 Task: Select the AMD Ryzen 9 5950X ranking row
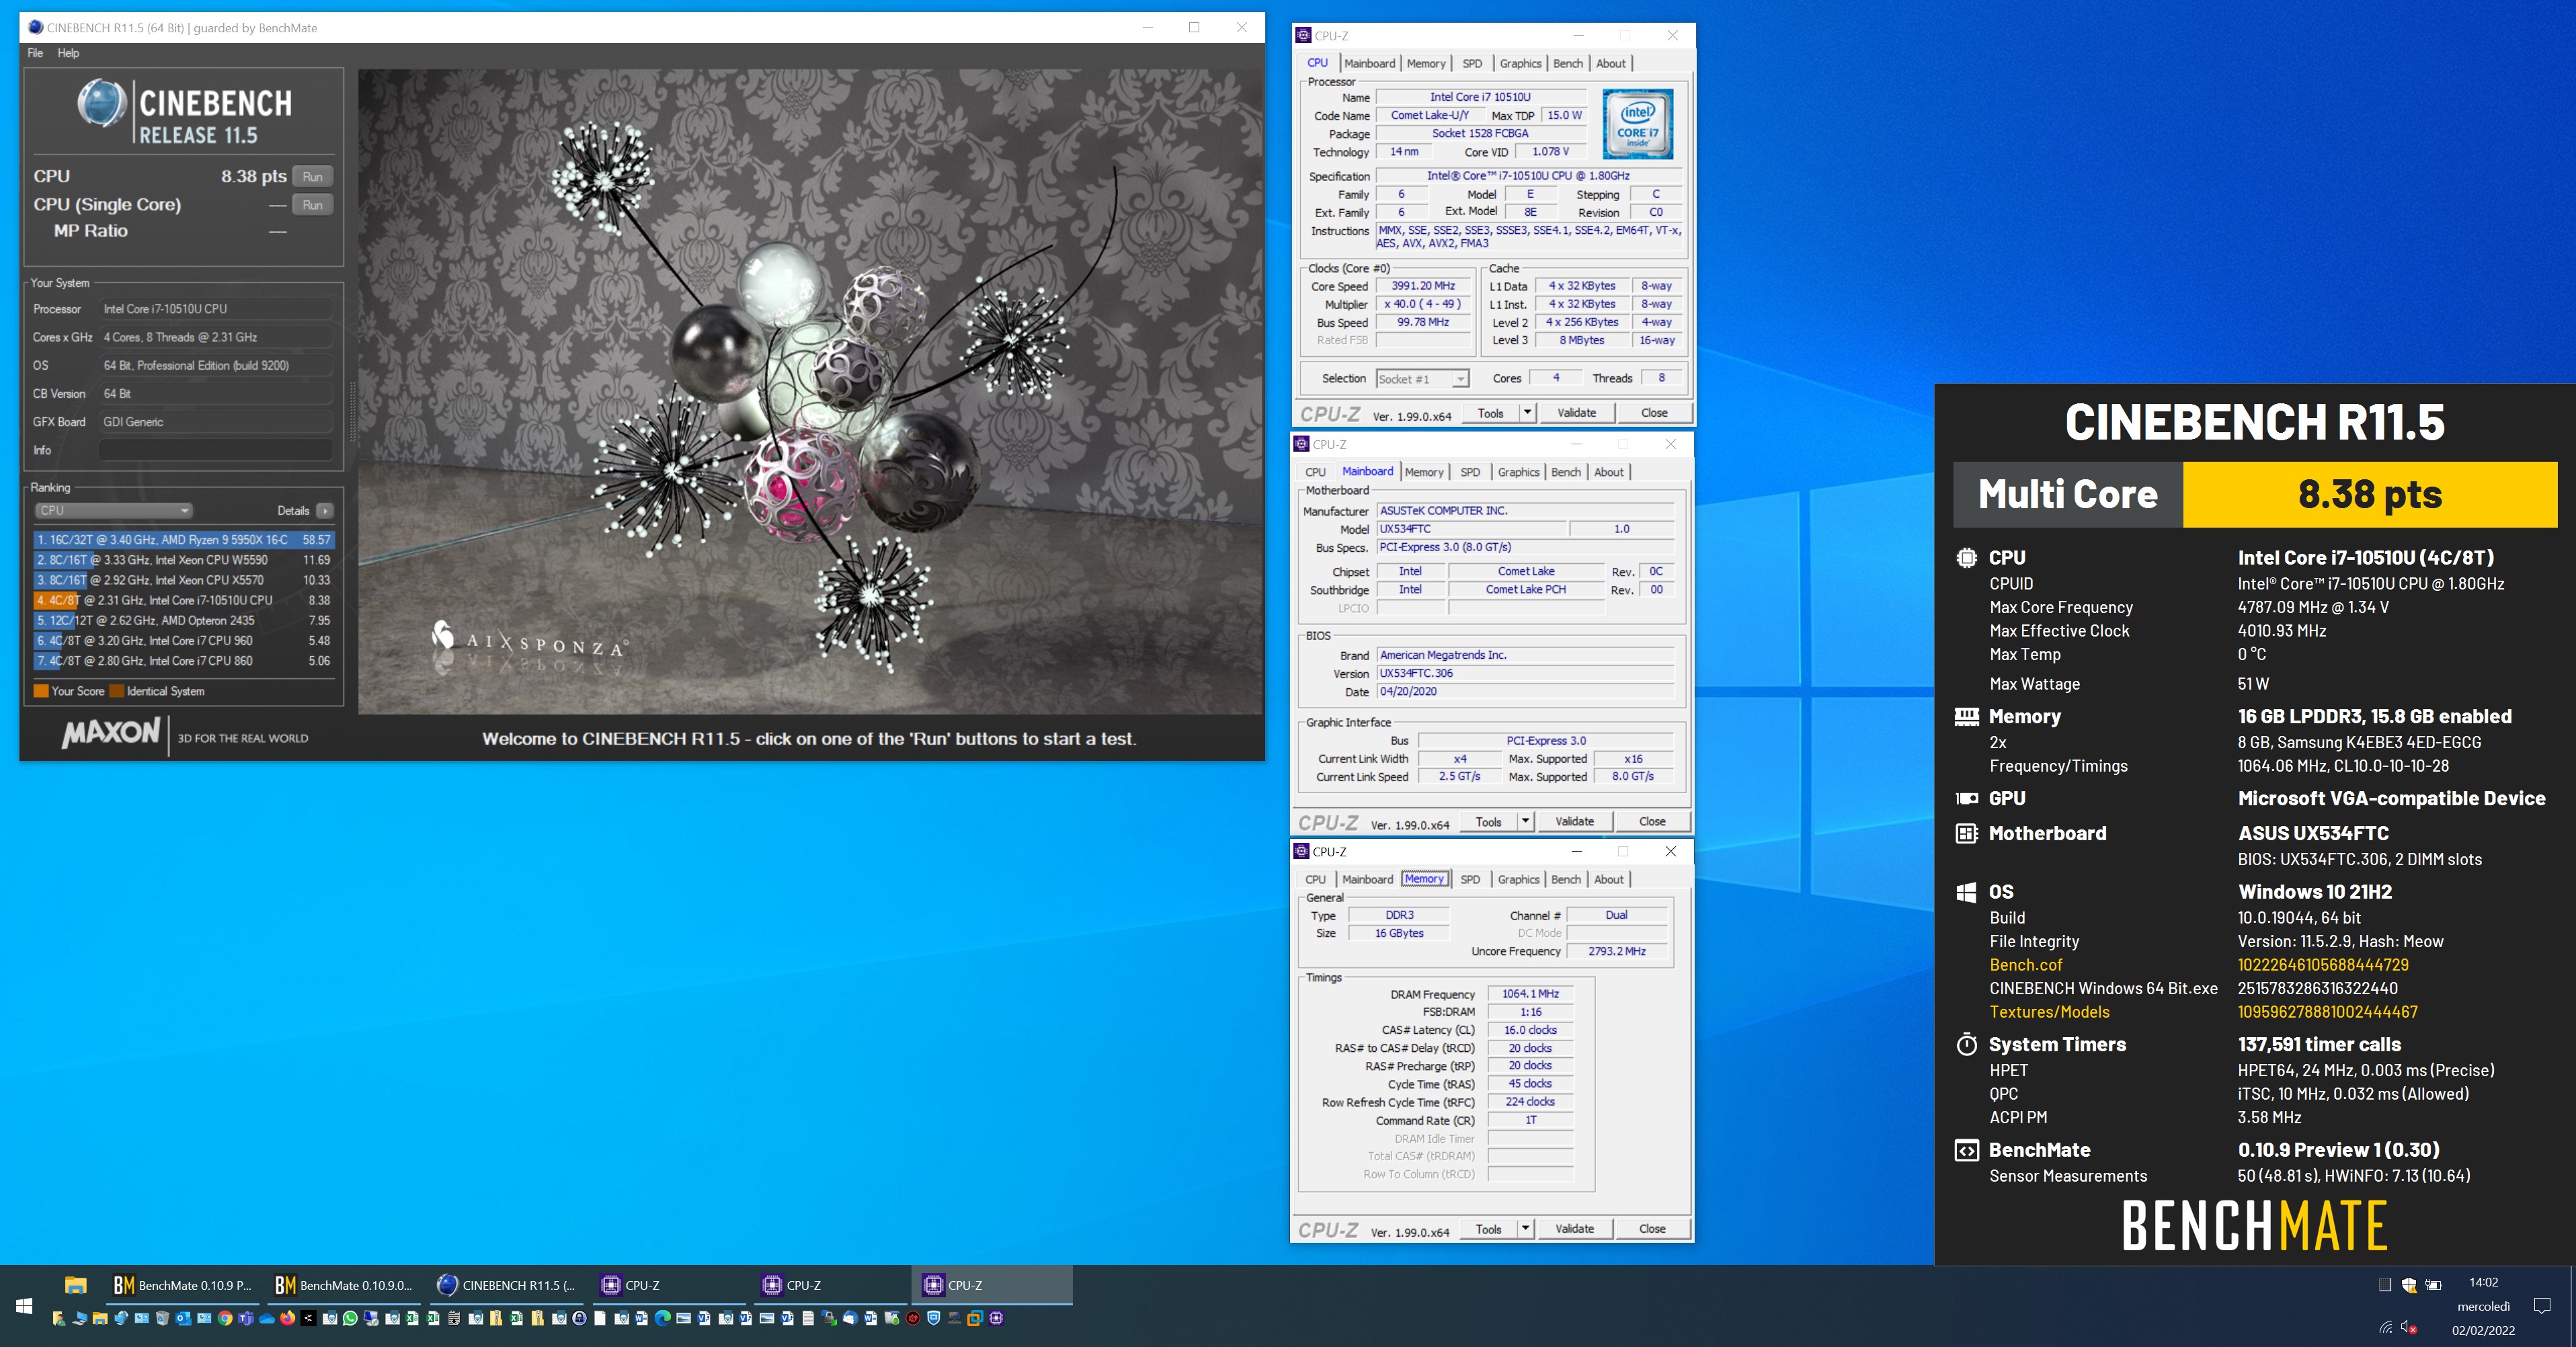coord(183,540)
